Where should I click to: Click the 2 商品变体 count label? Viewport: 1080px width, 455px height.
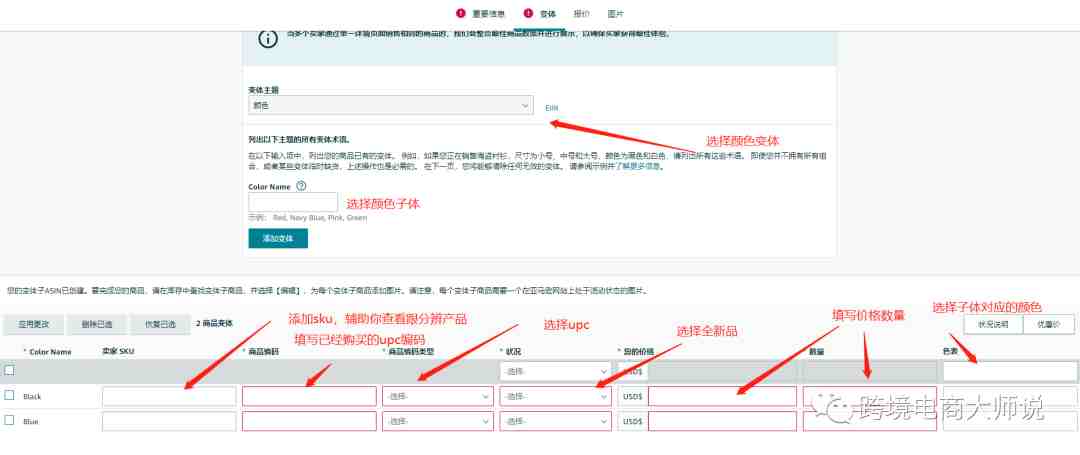coord(214,324)
